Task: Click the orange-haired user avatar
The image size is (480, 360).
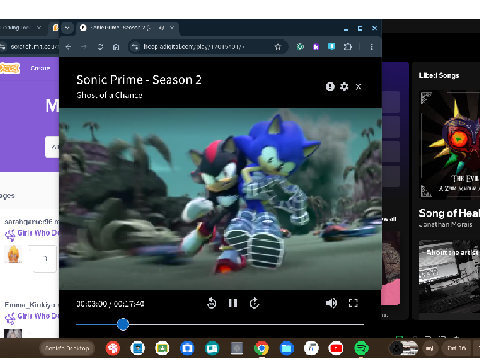Action: click(13, 254)
